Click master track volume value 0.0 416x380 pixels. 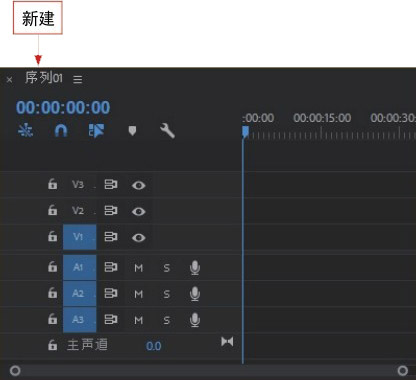coord(154,346)
